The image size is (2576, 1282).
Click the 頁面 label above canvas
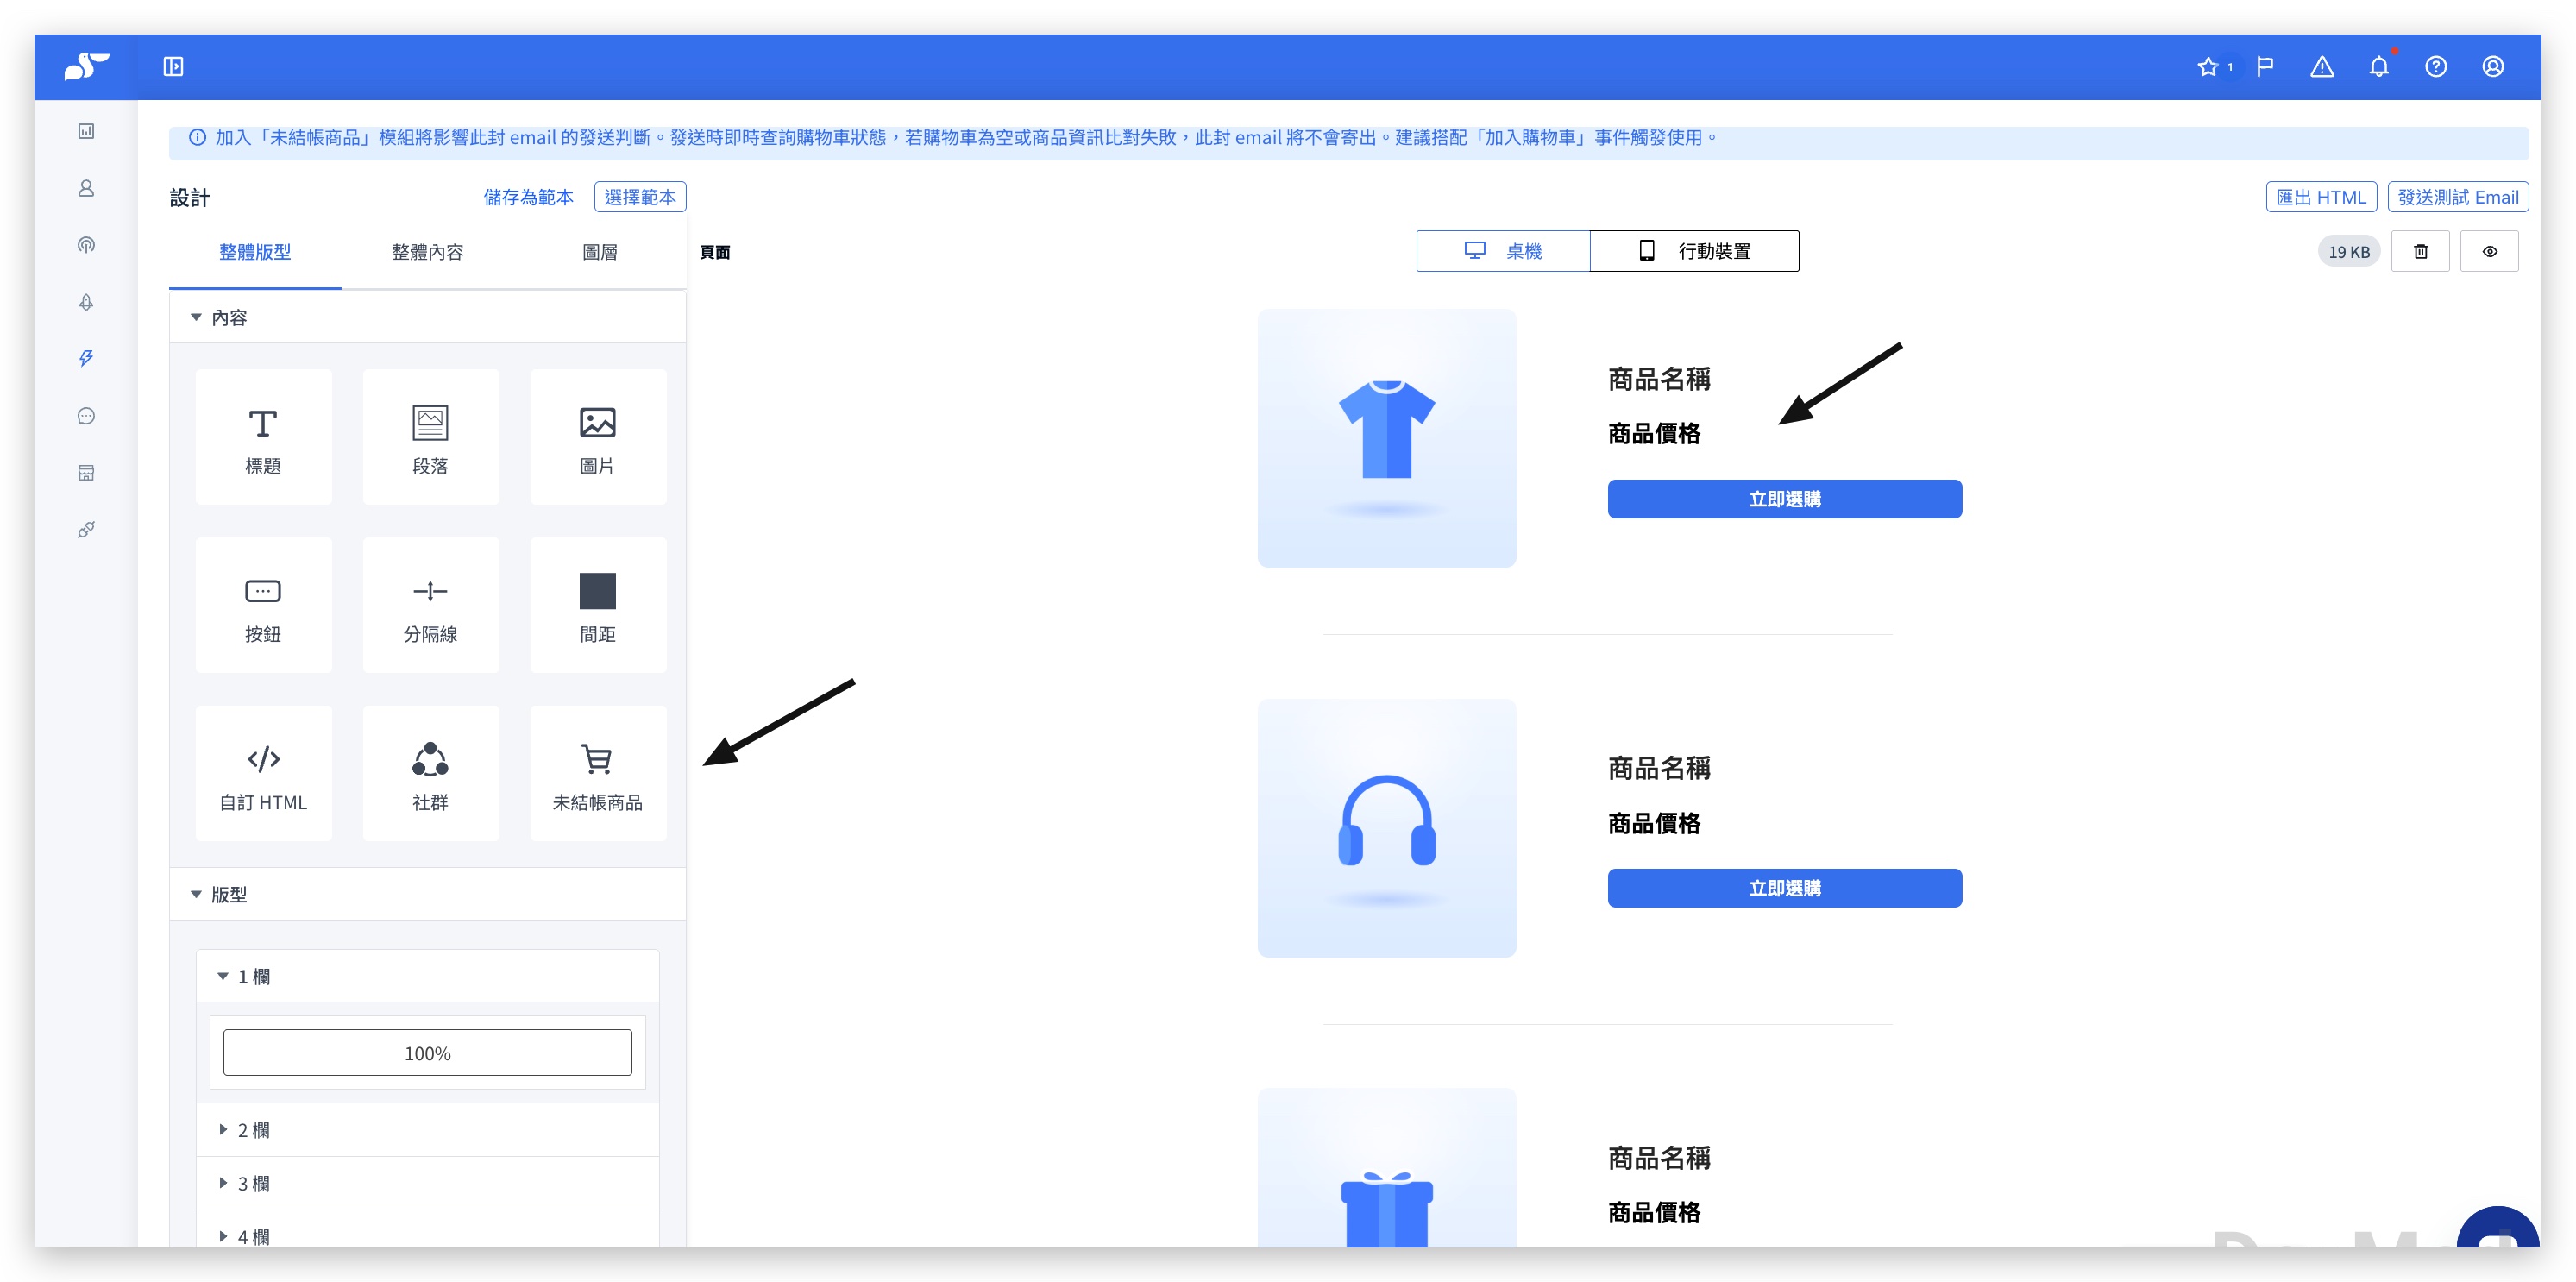coord(714,252)
